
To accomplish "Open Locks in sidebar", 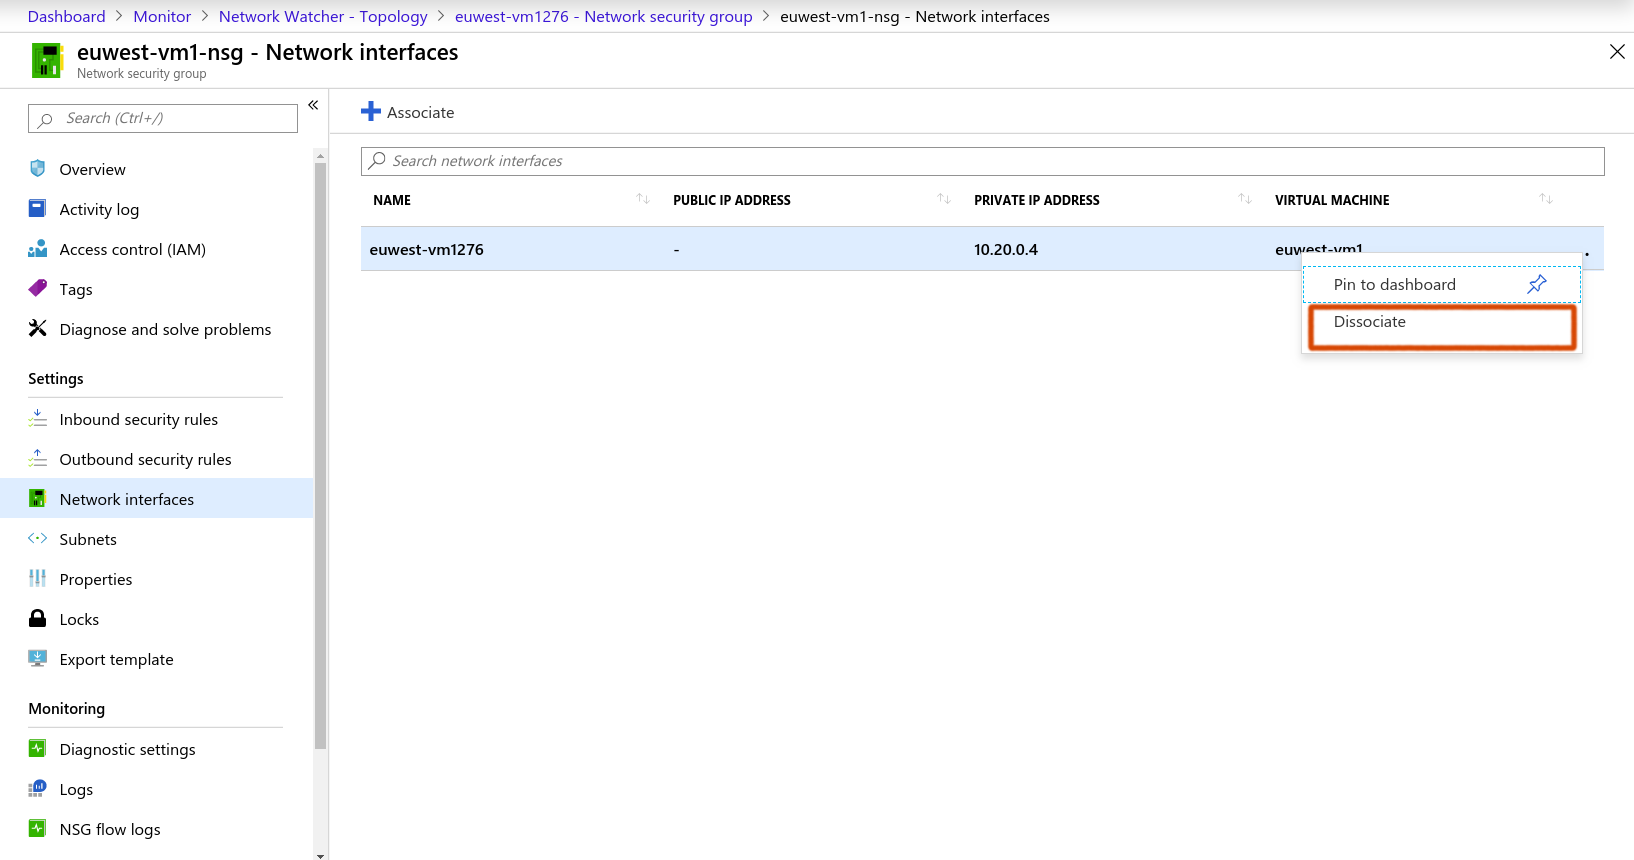I will coord(79,619).
